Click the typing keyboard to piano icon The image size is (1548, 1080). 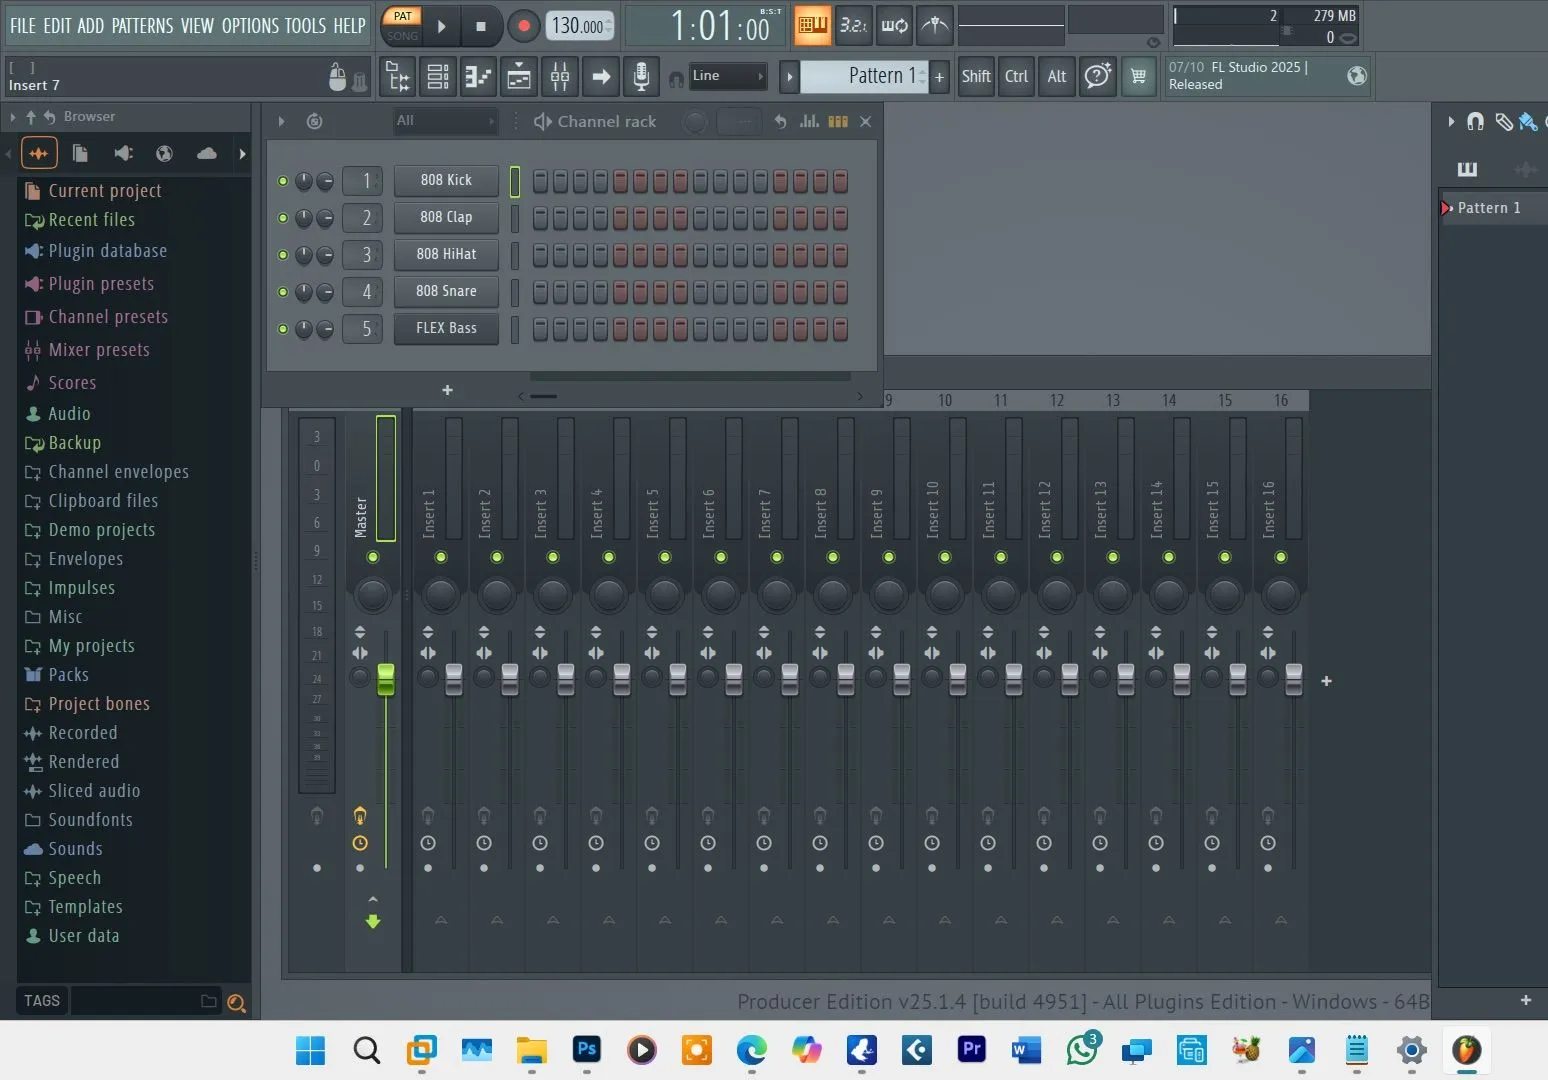812,25
